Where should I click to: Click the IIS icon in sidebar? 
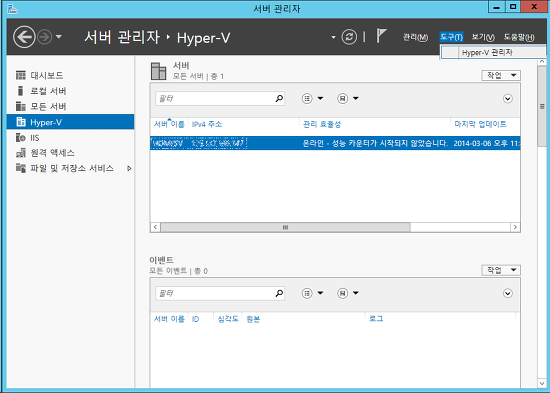pyautogui.click(x=21, y=138)
